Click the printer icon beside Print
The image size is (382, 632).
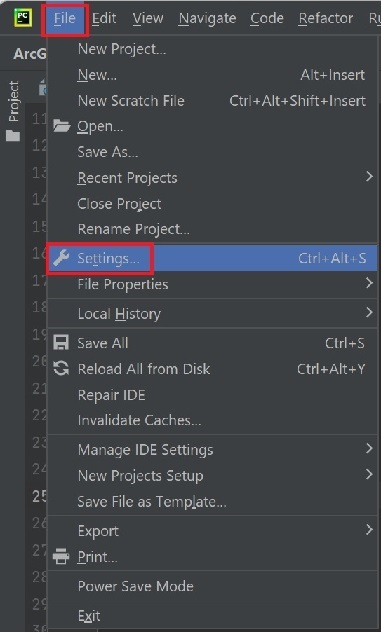point(61,557)
